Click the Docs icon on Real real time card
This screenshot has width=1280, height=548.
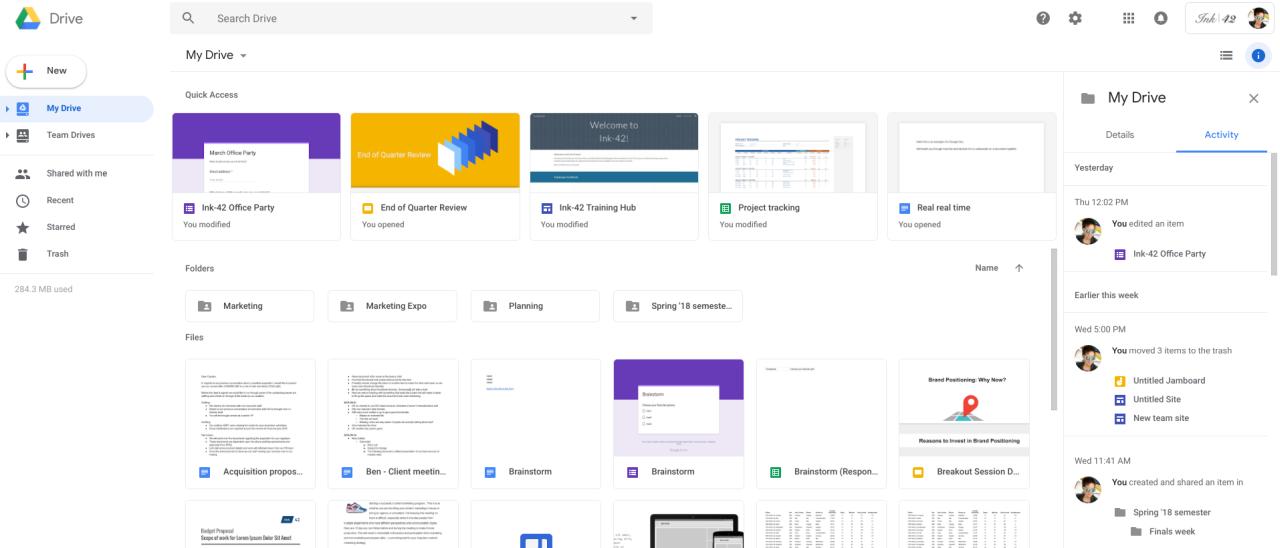(x=904, y=208)
